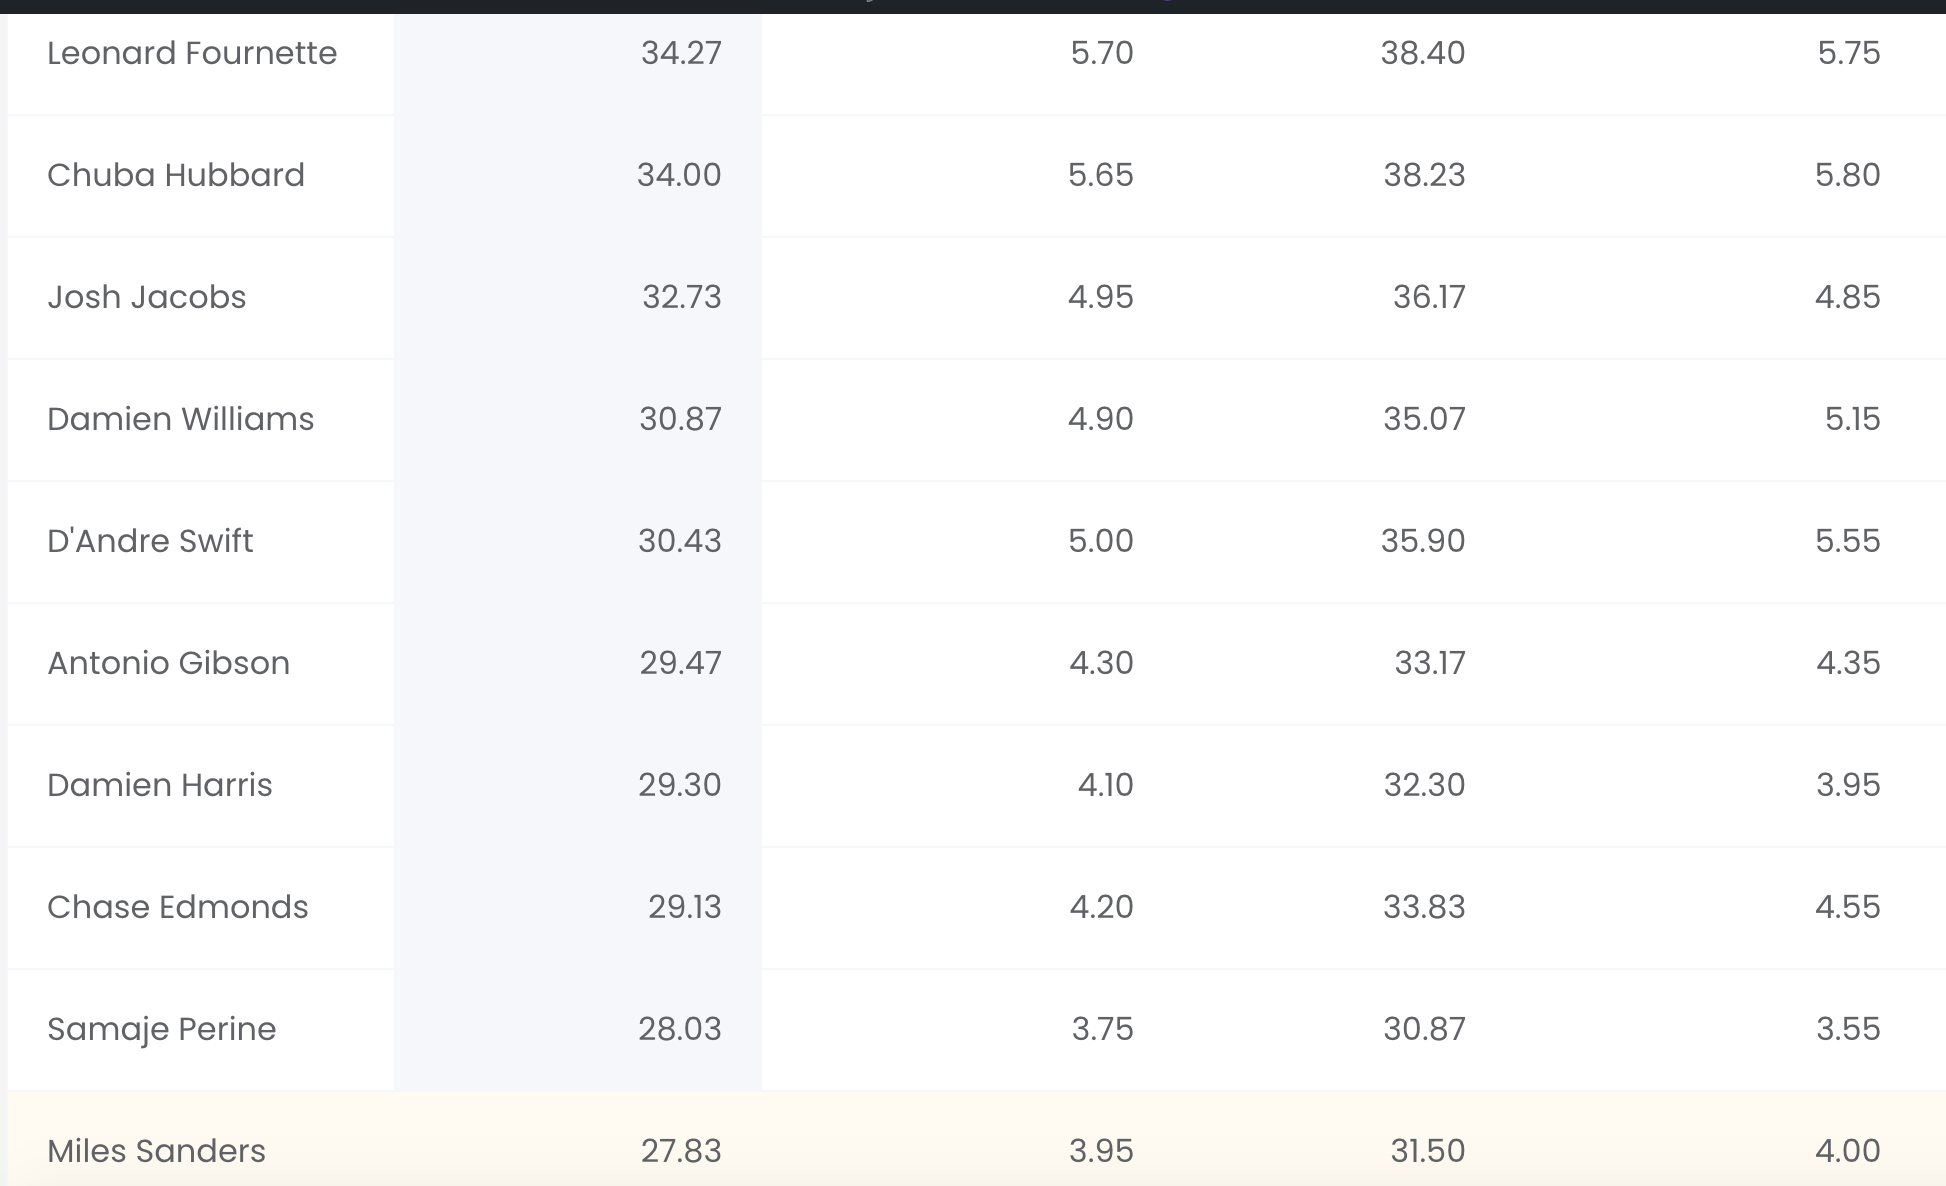Image resolution: width=1946 pixels, height=1186 pixels.
Task: Open the Josh Jacobs player entry
Action: click(147, 297)
